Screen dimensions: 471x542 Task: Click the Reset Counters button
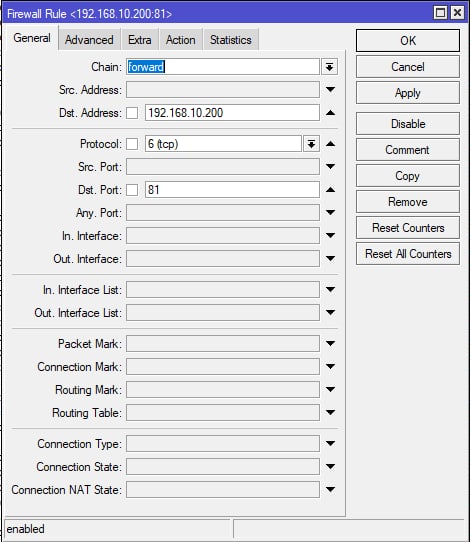408,228
